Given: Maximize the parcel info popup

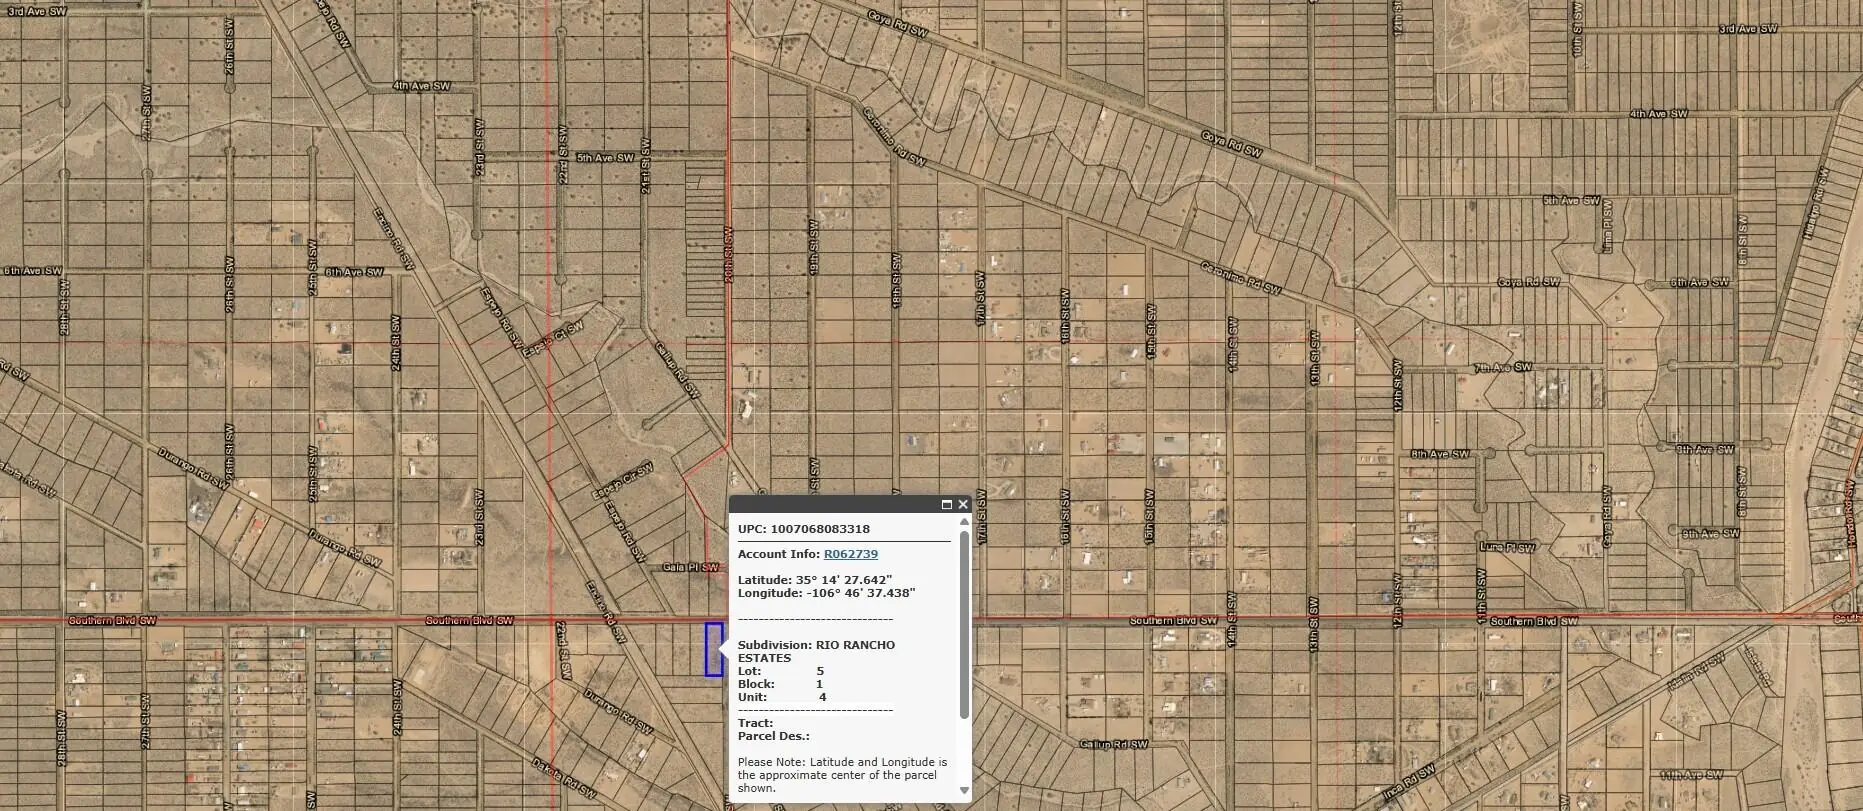Looking at the screenshot, I should pyautogui.click(x=946, y=505).
